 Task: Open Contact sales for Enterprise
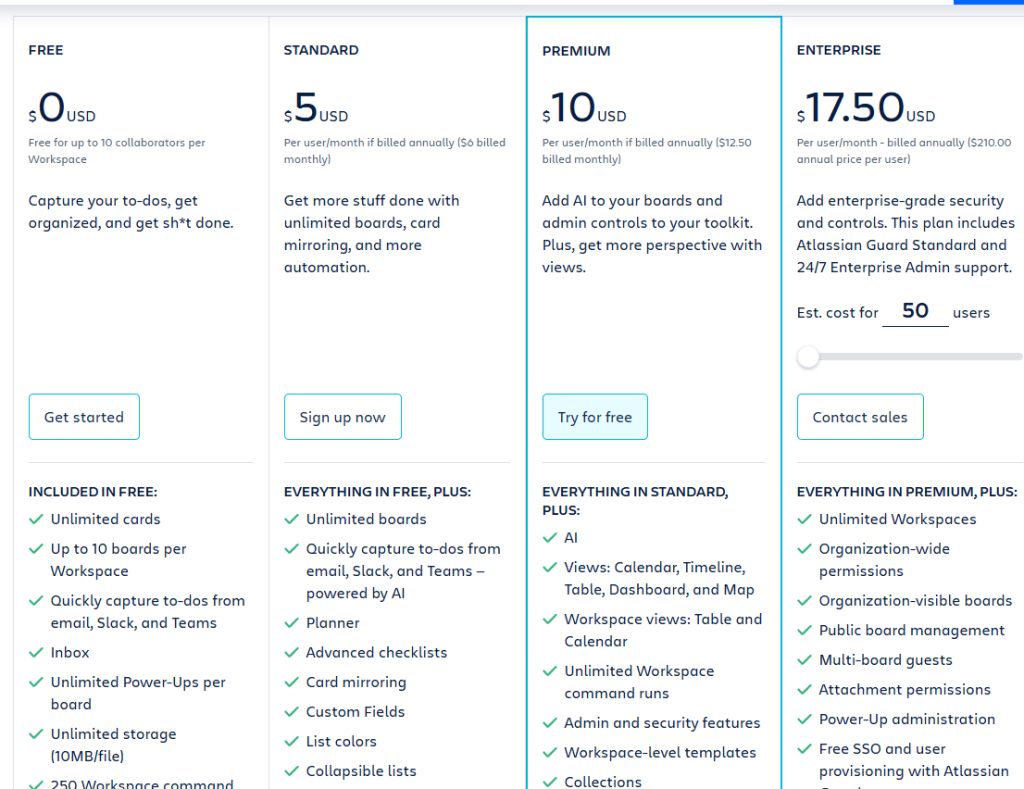pos(860,417)
